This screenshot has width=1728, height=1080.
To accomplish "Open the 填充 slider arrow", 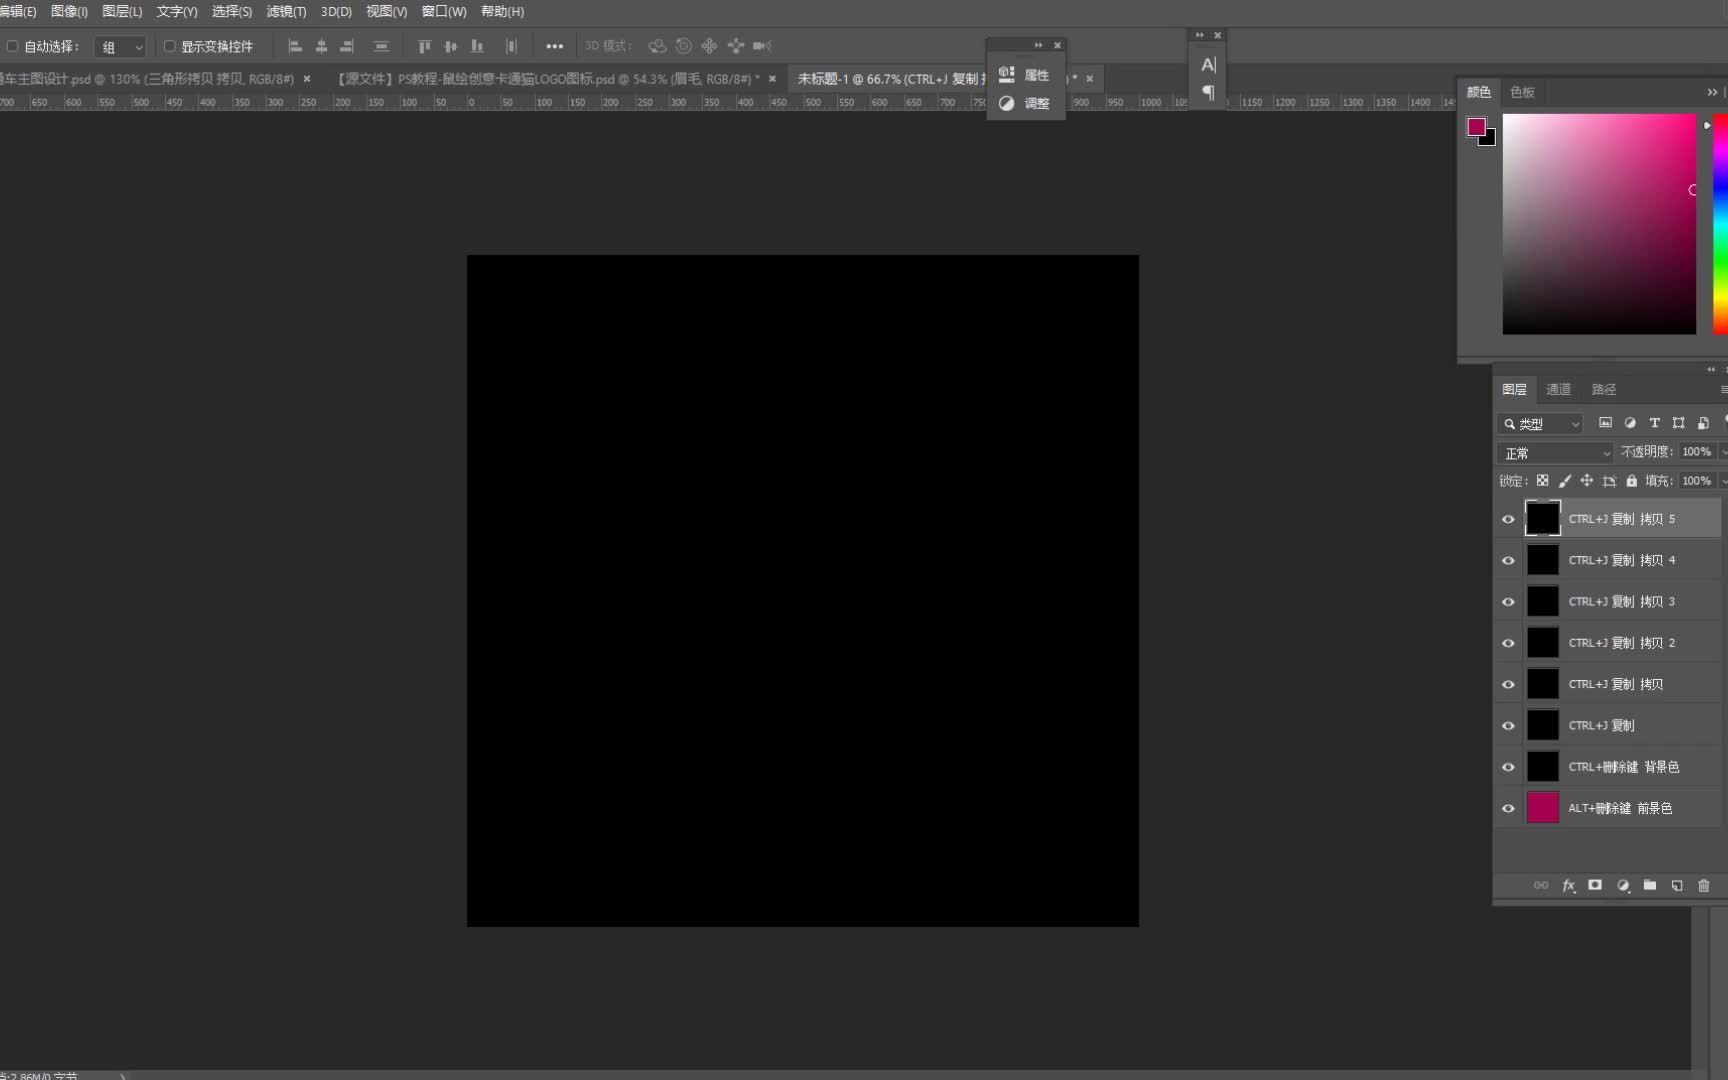I will point(1723,481).
